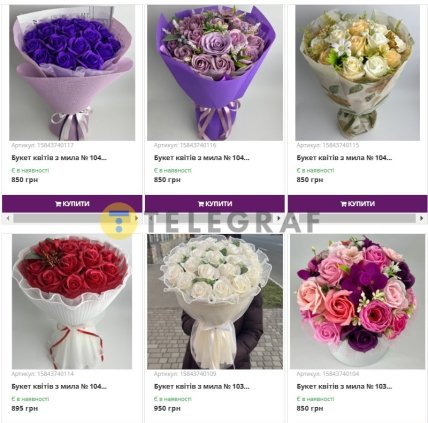Click the purple roses bouquet thumbnail

pos(72,73)
